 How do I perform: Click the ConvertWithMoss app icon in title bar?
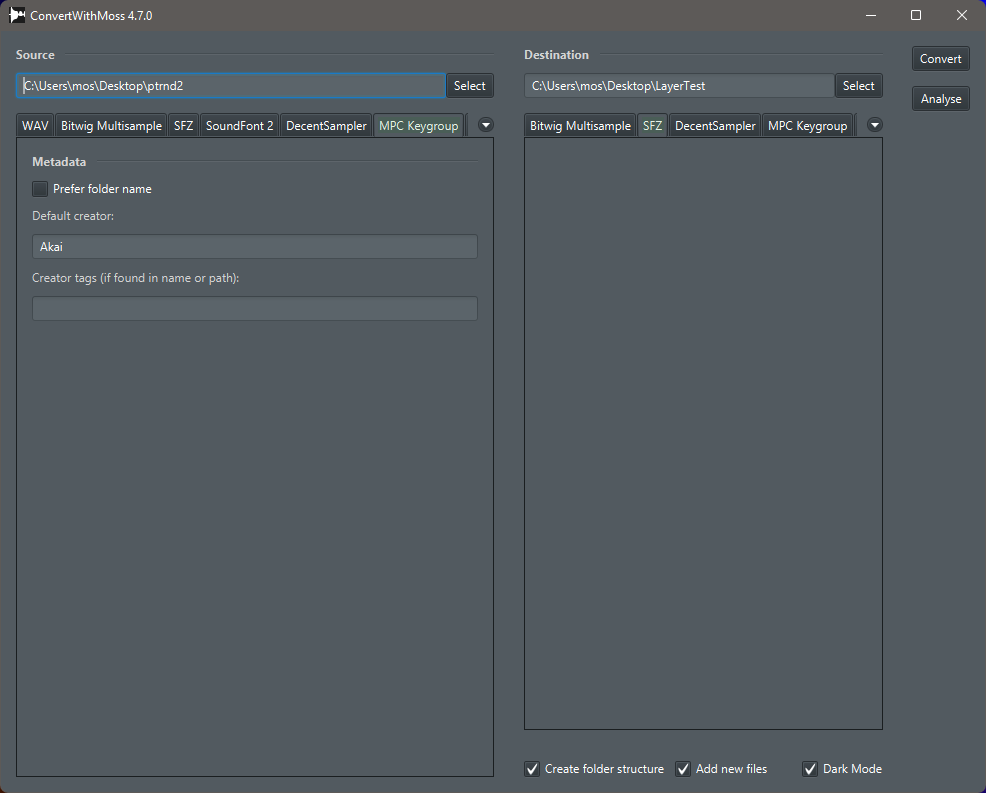tap(17, 15)
